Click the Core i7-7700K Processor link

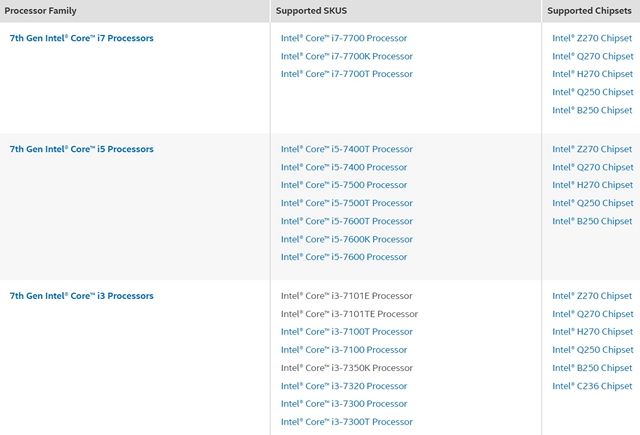[346, 56]
